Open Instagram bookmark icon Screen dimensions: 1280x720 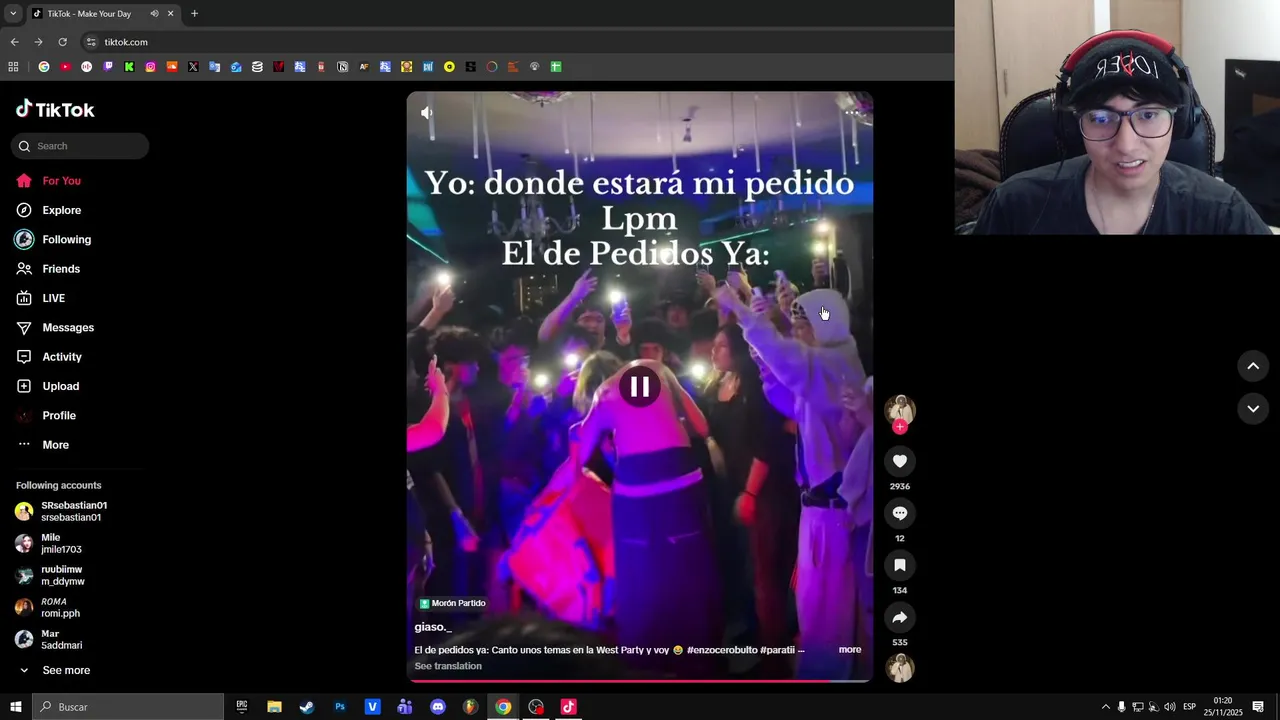150,67
